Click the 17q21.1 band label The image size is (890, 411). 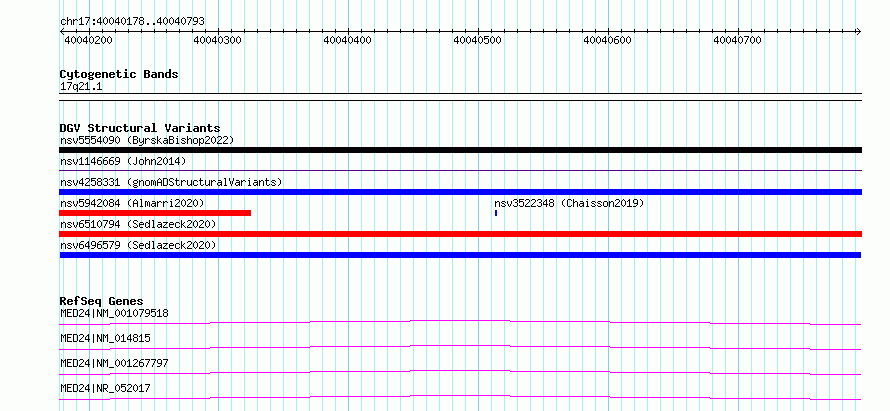click(81, 87)
